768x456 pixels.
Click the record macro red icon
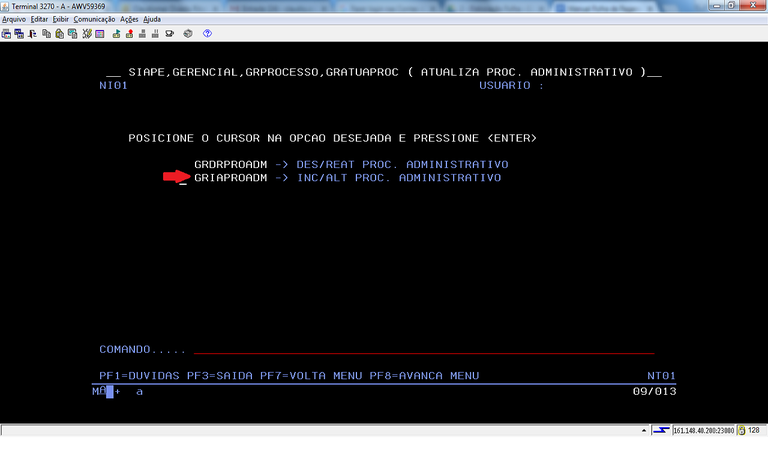pyautogui.click(x=129, y=34)
